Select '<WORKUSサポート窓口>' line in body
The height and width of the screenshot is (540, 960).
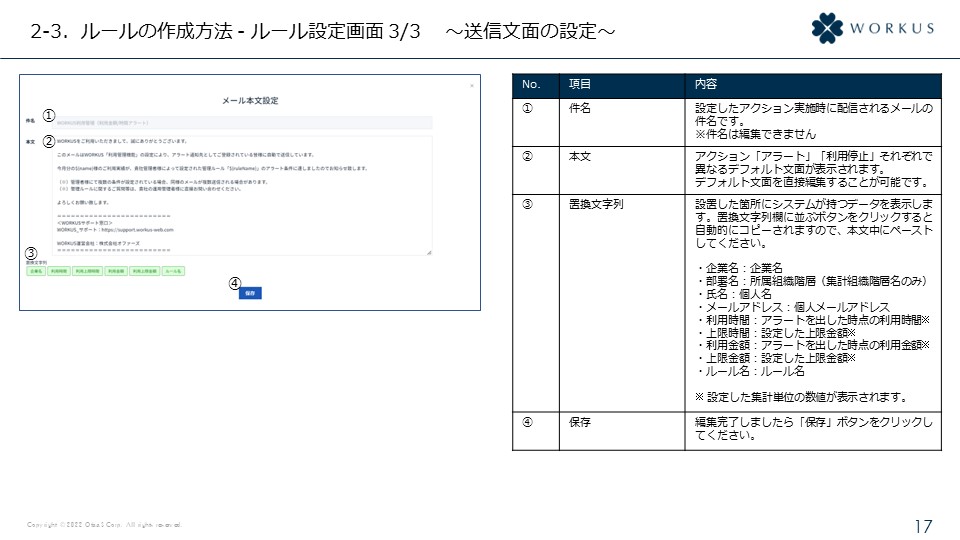click(84, 223)
